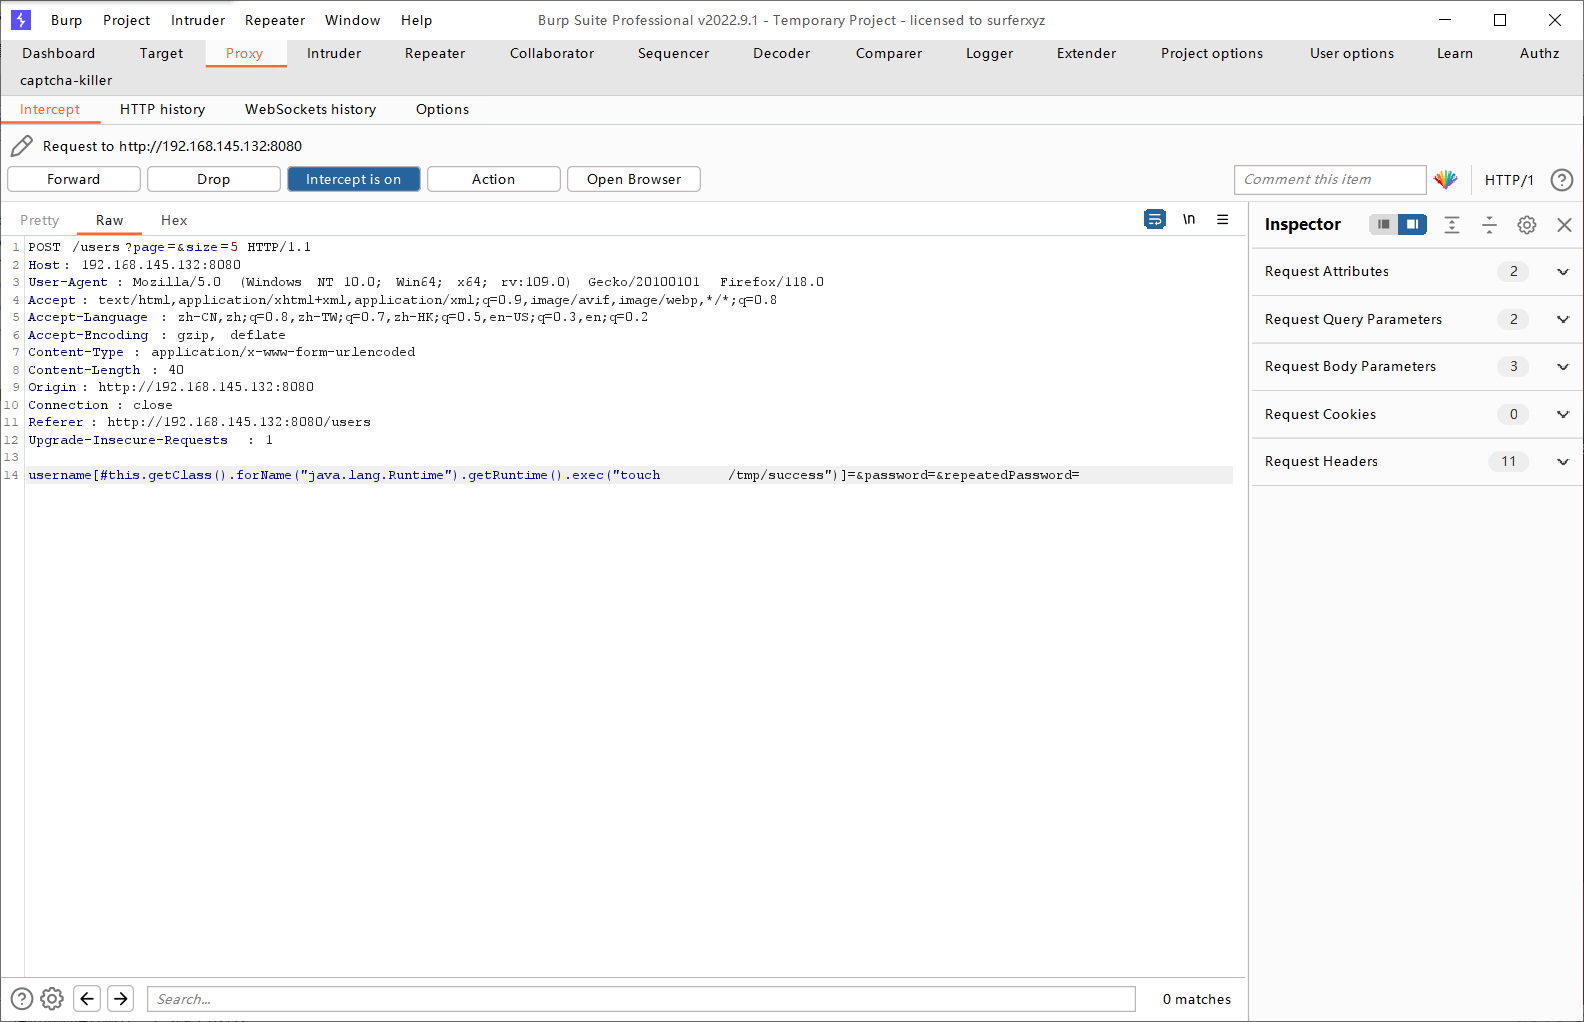The height and width of the screenshot is (1022, 1584).
Task: Switch Inspector to side-by-side layout
Action: pyautogui.click(x=1412, y=224)
